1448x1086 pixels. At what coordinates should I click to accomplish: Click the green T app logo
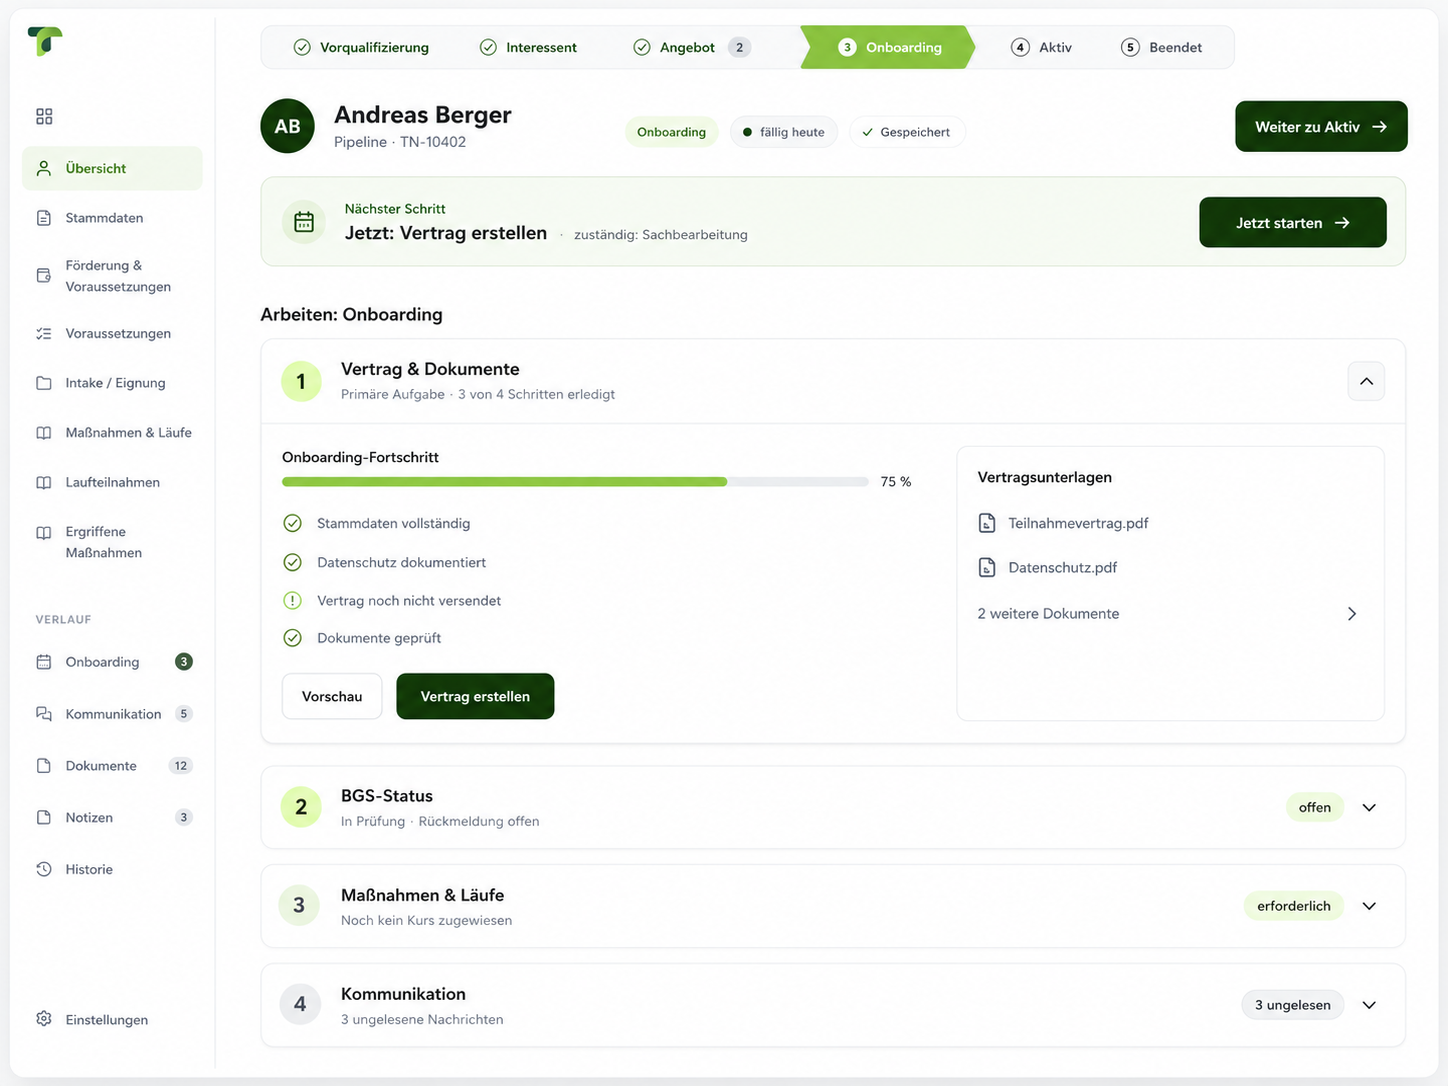coord(45,41)
